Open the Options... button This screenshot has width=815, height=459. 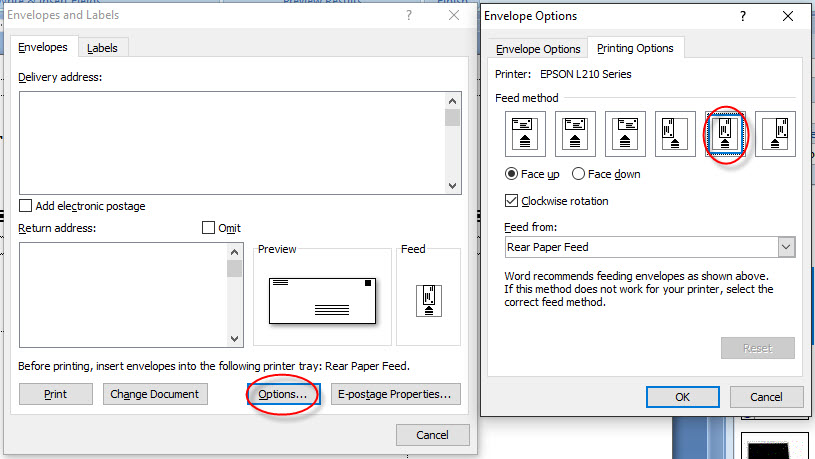point(283,394)
